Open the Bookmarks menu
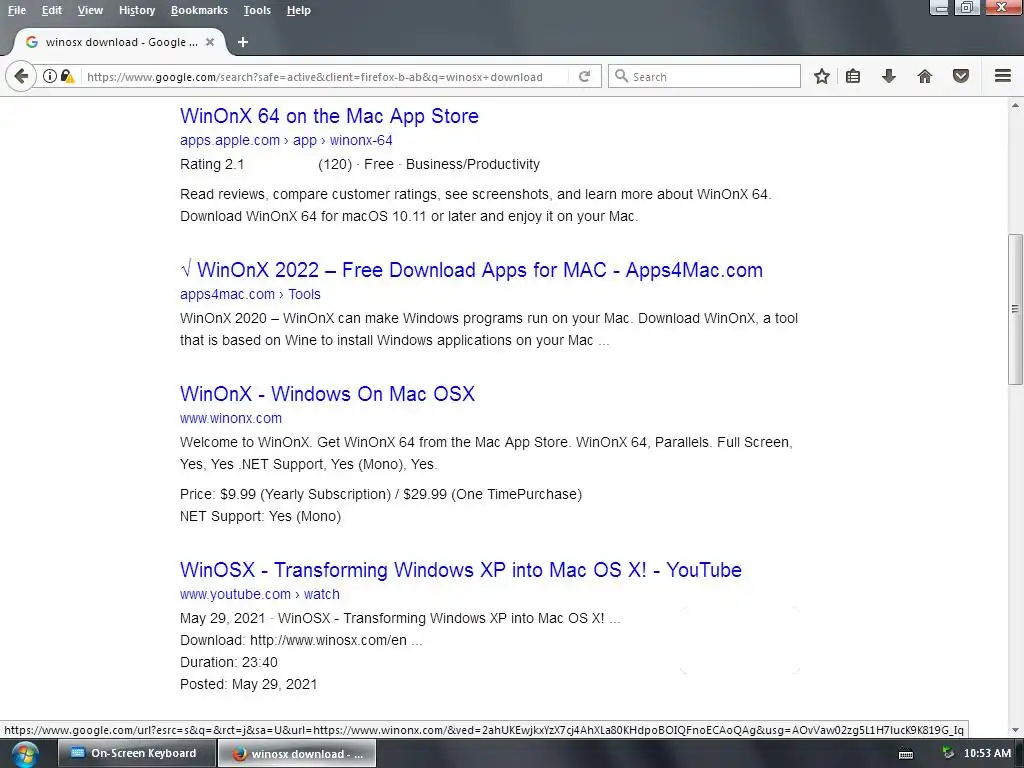1024x768 pixels. coord(199,10)
